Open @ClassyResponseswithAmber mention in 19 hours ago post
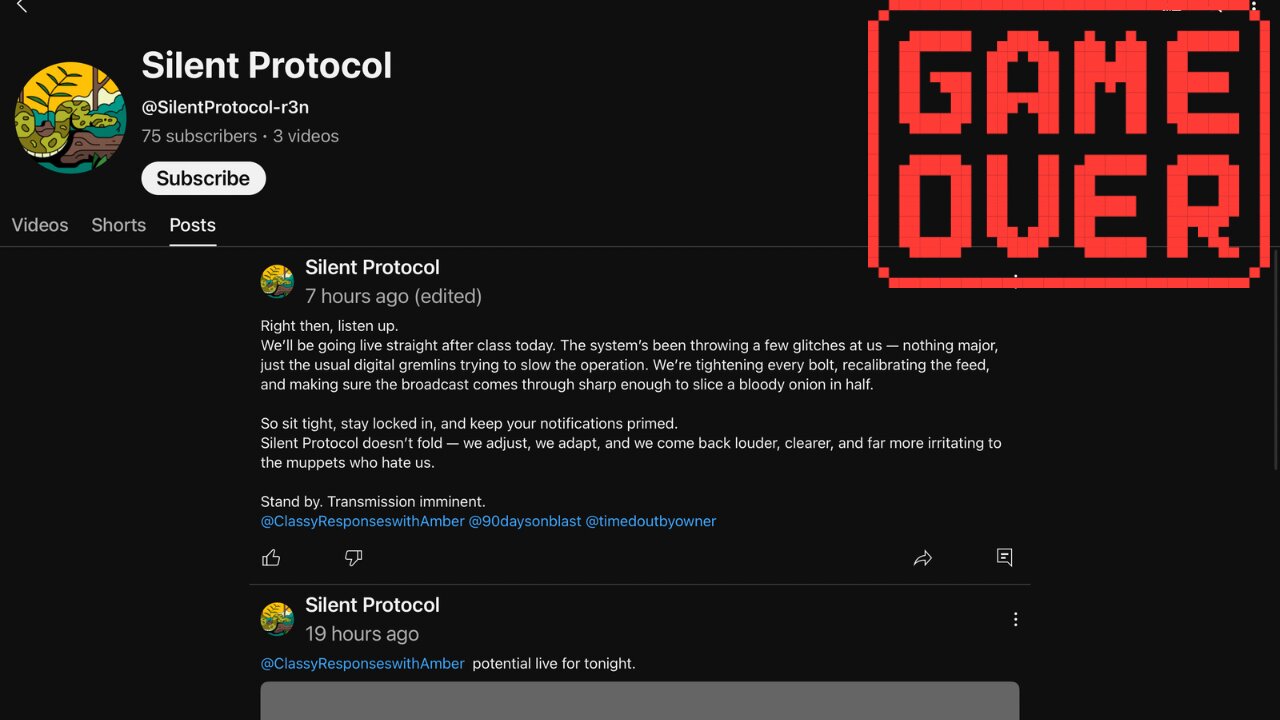 coord(363,663)
